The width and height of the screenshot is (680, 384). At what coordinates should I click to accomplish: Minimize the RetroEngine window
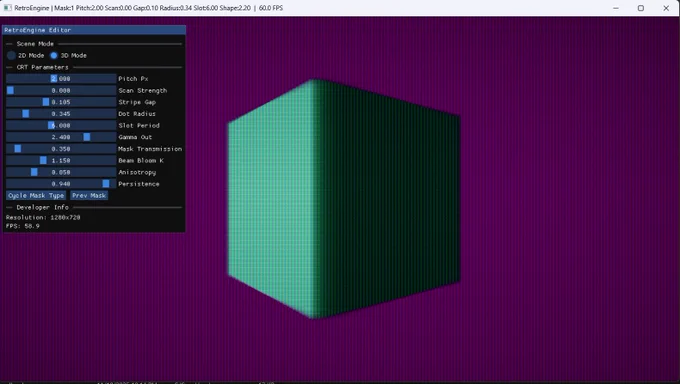[x=616, y=8]
